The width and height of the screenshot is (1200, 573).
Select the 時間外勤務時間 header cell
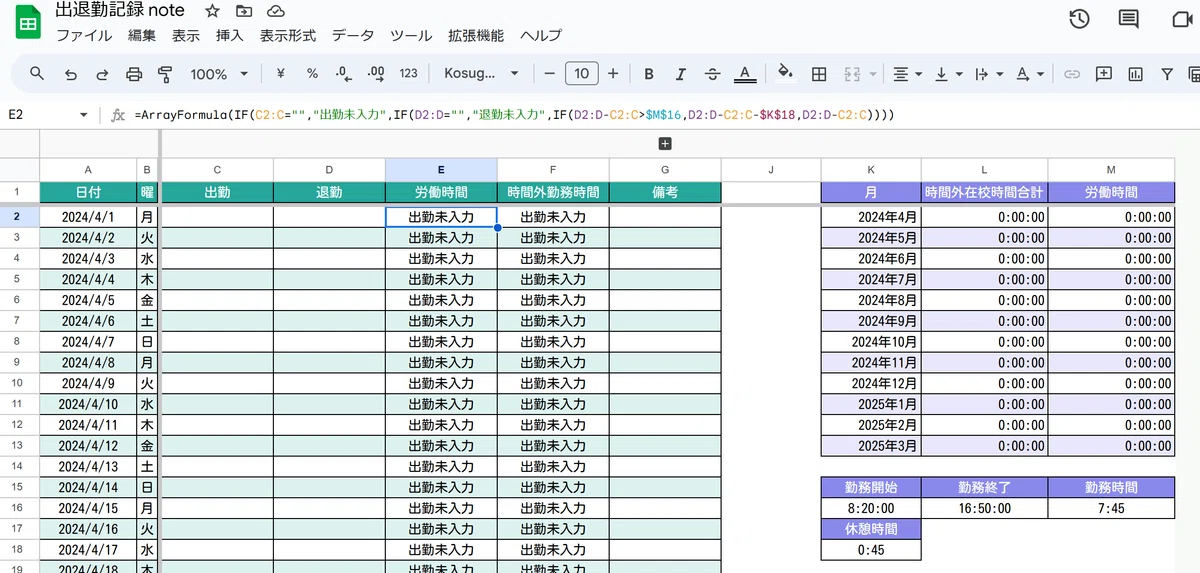point(553,192)
